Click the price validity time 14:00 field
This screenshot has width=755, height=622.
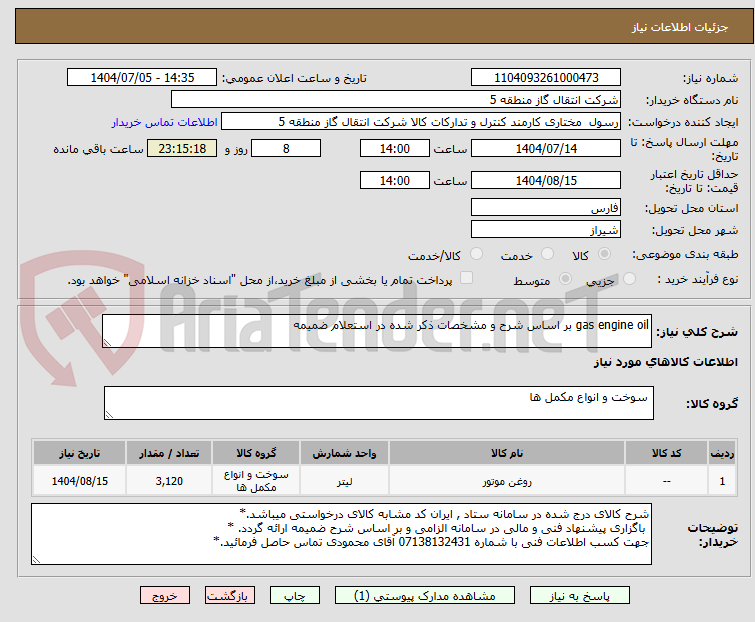[394, 180]
